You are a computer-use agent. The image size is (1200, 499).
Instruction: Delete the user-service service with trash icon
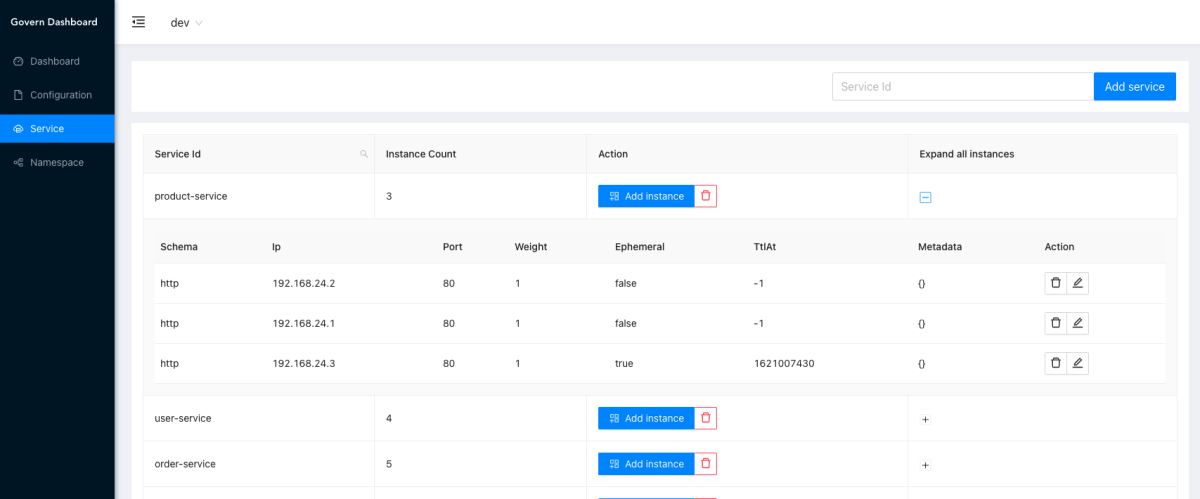point(706,418)
